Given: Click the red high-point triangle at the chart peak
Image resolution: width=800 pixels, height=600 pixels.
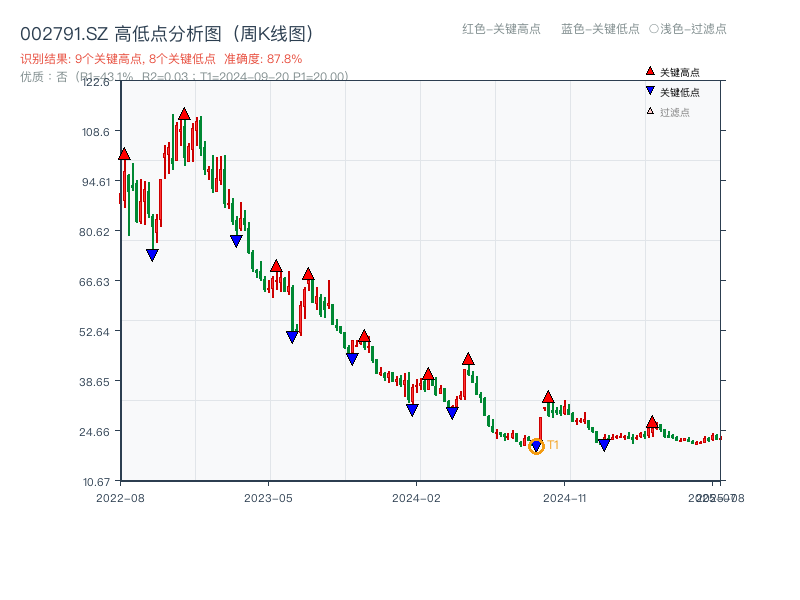Looking at the screenshot, I should [186, 113].
